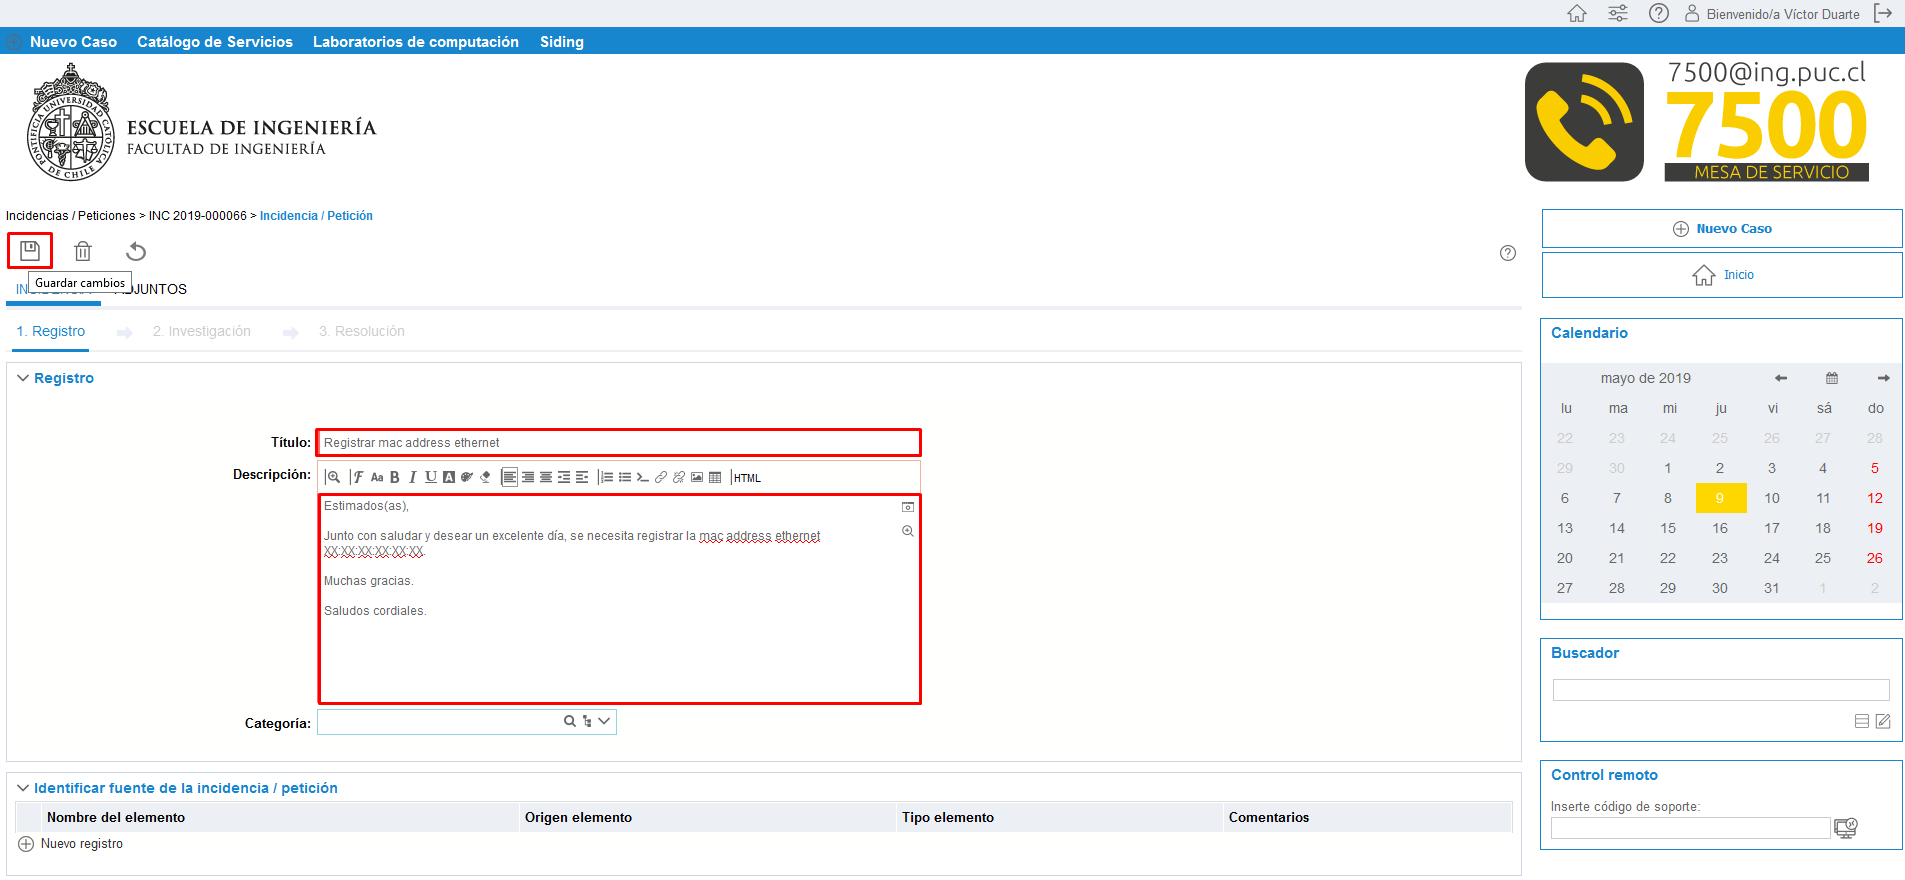Screen dimensions: 1905x880
Task: Go to next month in calendar
Action: pyautogui.click(x=1883, y=378)
